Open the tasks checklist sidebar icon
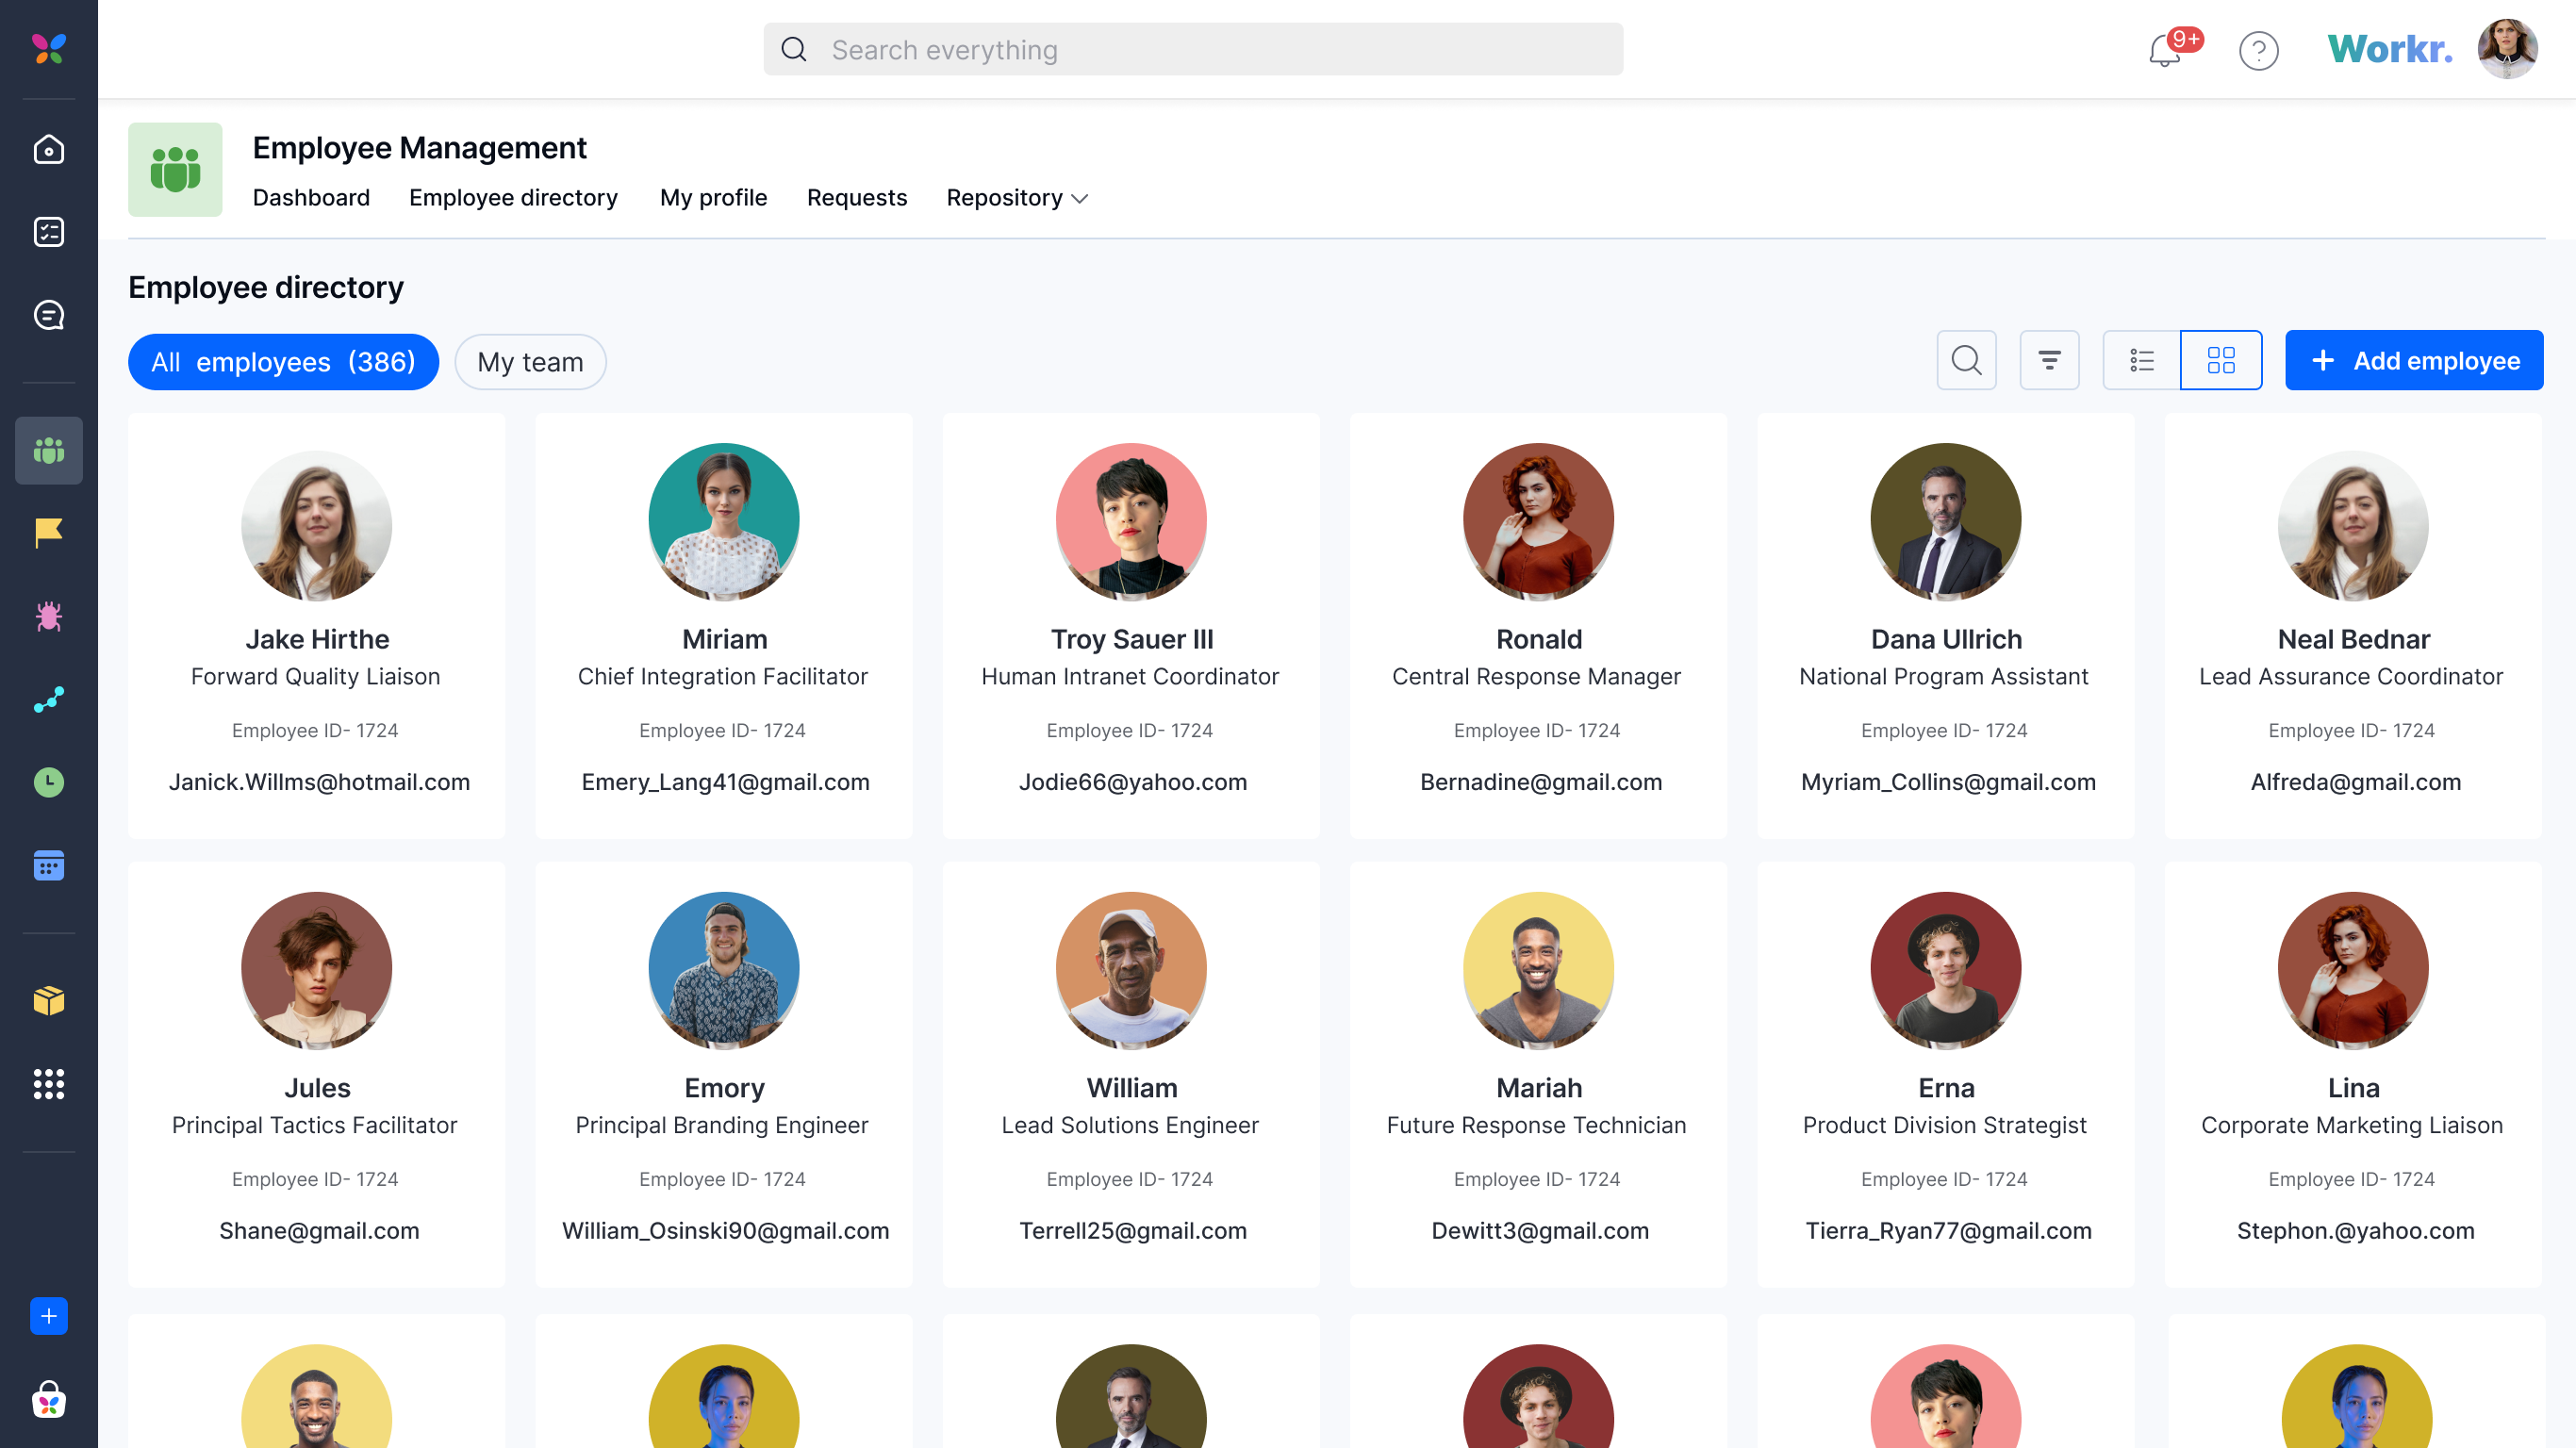 pyautogui.click(x=48, y=232)
